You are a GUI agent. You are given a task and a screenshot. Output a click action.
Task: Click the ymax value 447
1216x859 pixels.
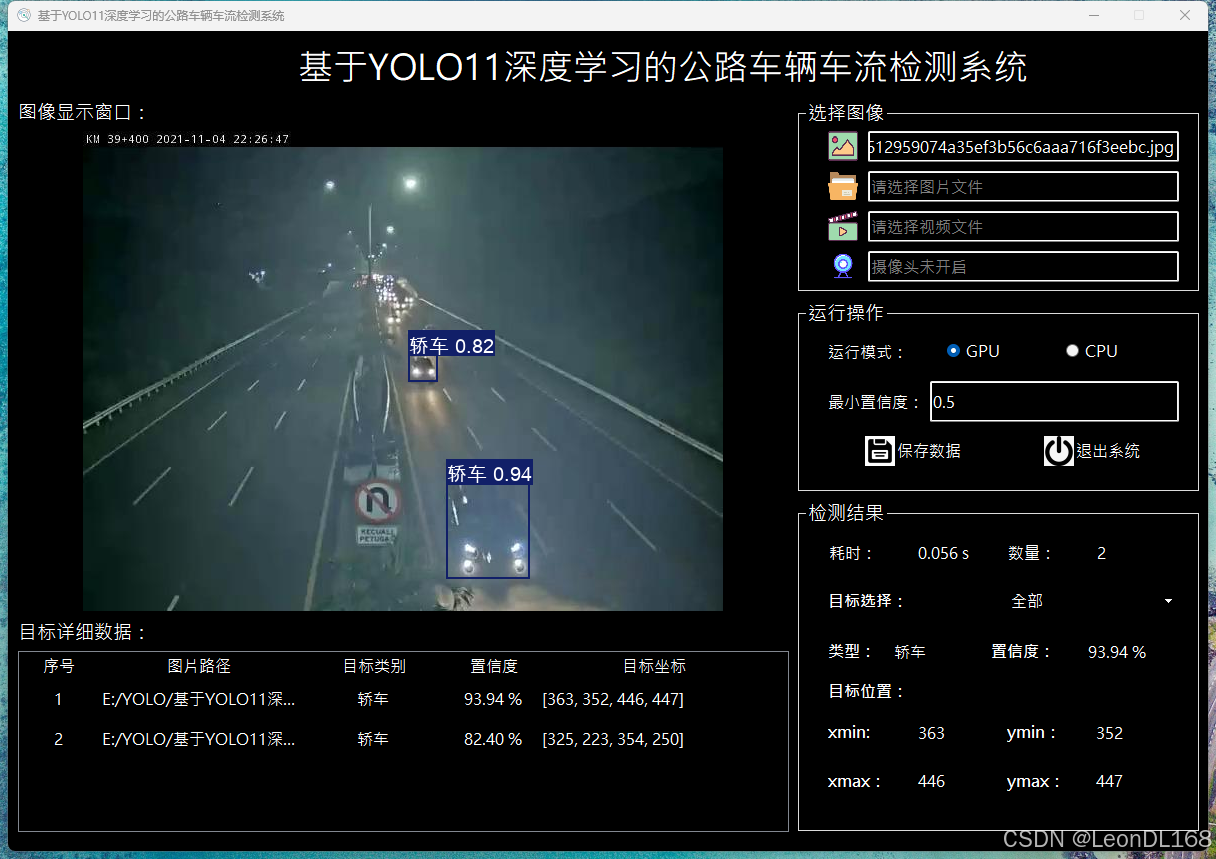(x=1109, y=781)
